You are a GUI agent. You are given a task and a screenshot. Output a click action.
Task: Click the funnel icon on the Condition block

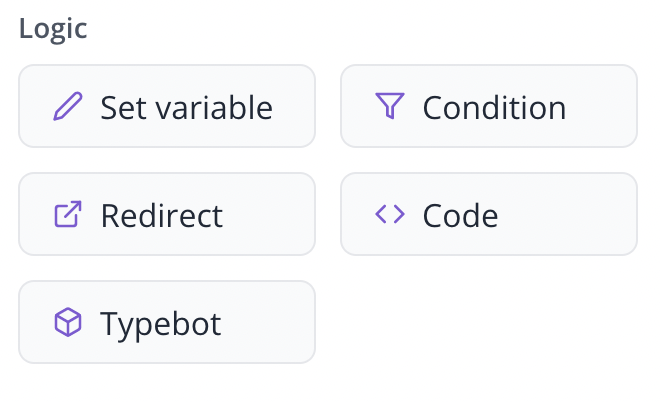(389, 106)
